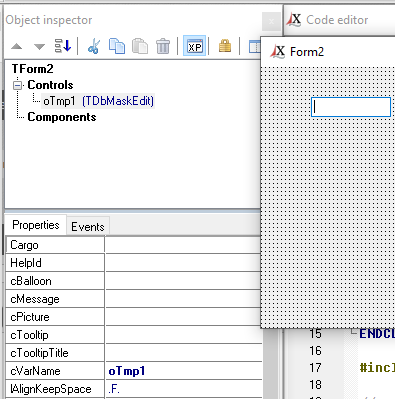Click line number 18 in code editor
The height and width of the screenshot is (399, 395).
[315, 385]
